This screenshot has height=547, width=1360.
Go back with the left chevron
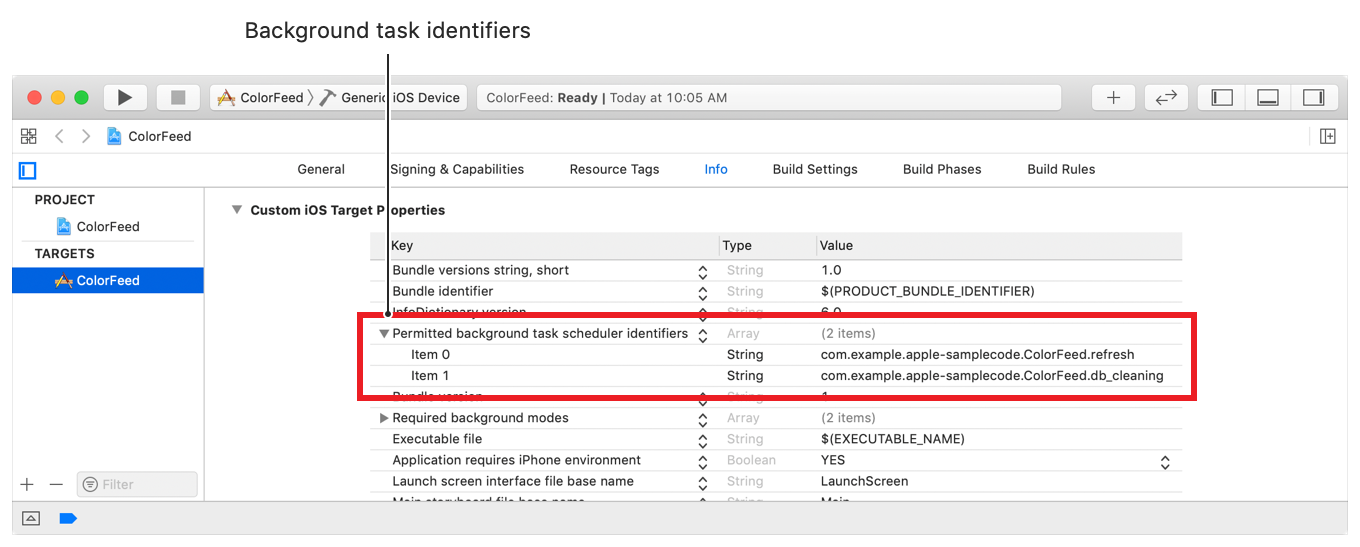click(59, 136)
